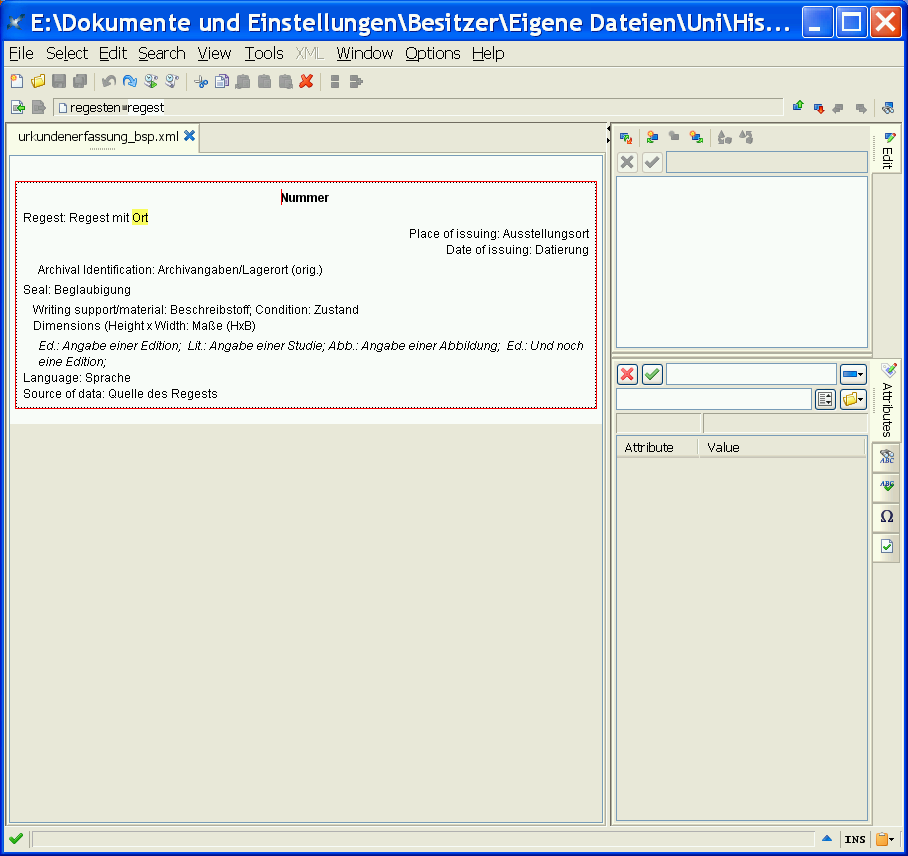Click green checkmark in Attributes panel
The height and width of the screenshot is (856, 908).
click(x=652, y=375)
